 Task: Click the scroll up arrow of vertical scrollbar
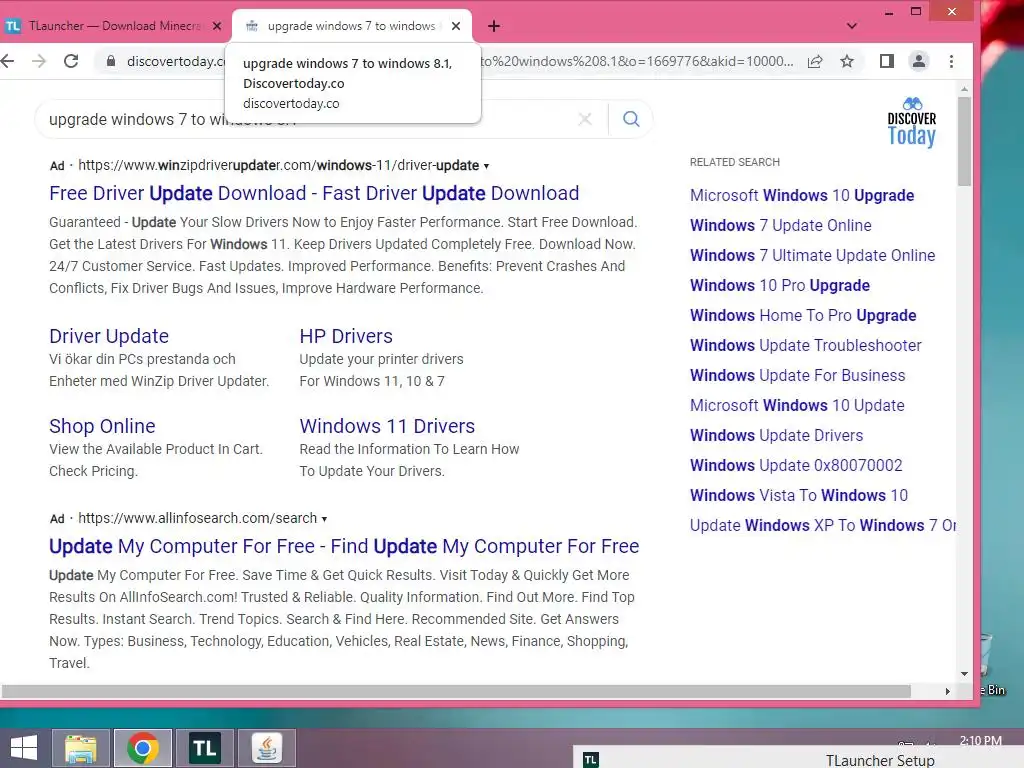[x=964, y=89]
